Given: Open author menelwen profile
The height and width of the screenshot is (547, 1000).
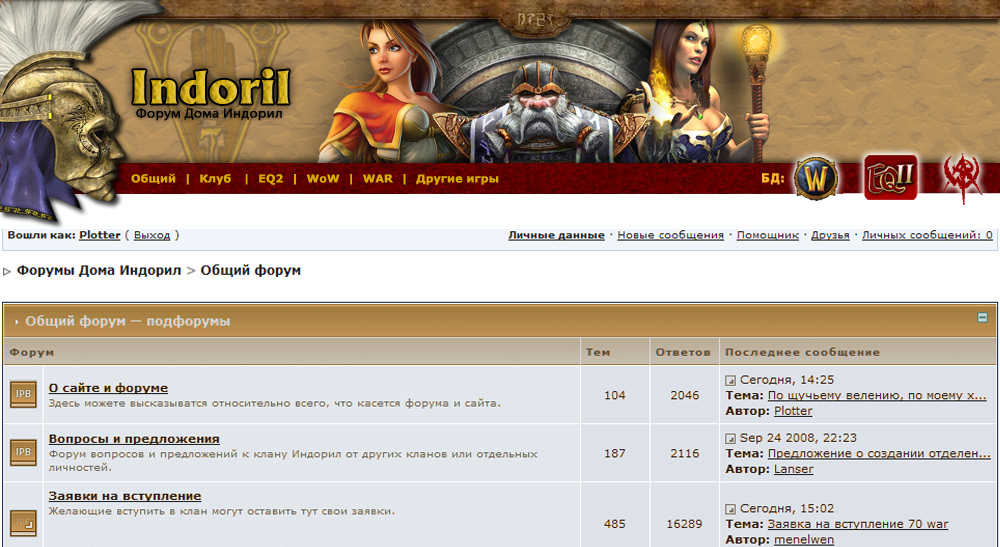Looking at the screenshot, I should click(804, 540).
